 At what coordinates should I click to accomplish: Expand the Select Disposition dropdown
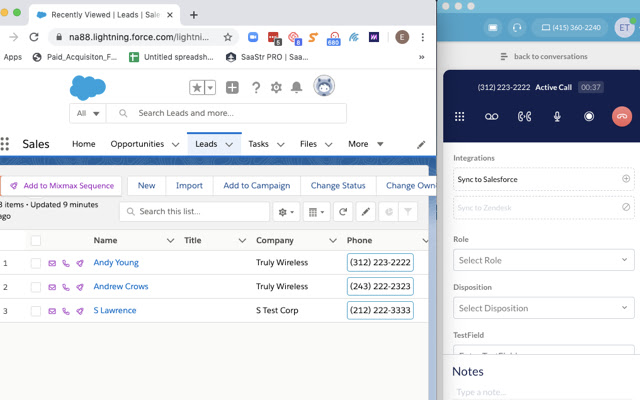click(543, 308)
